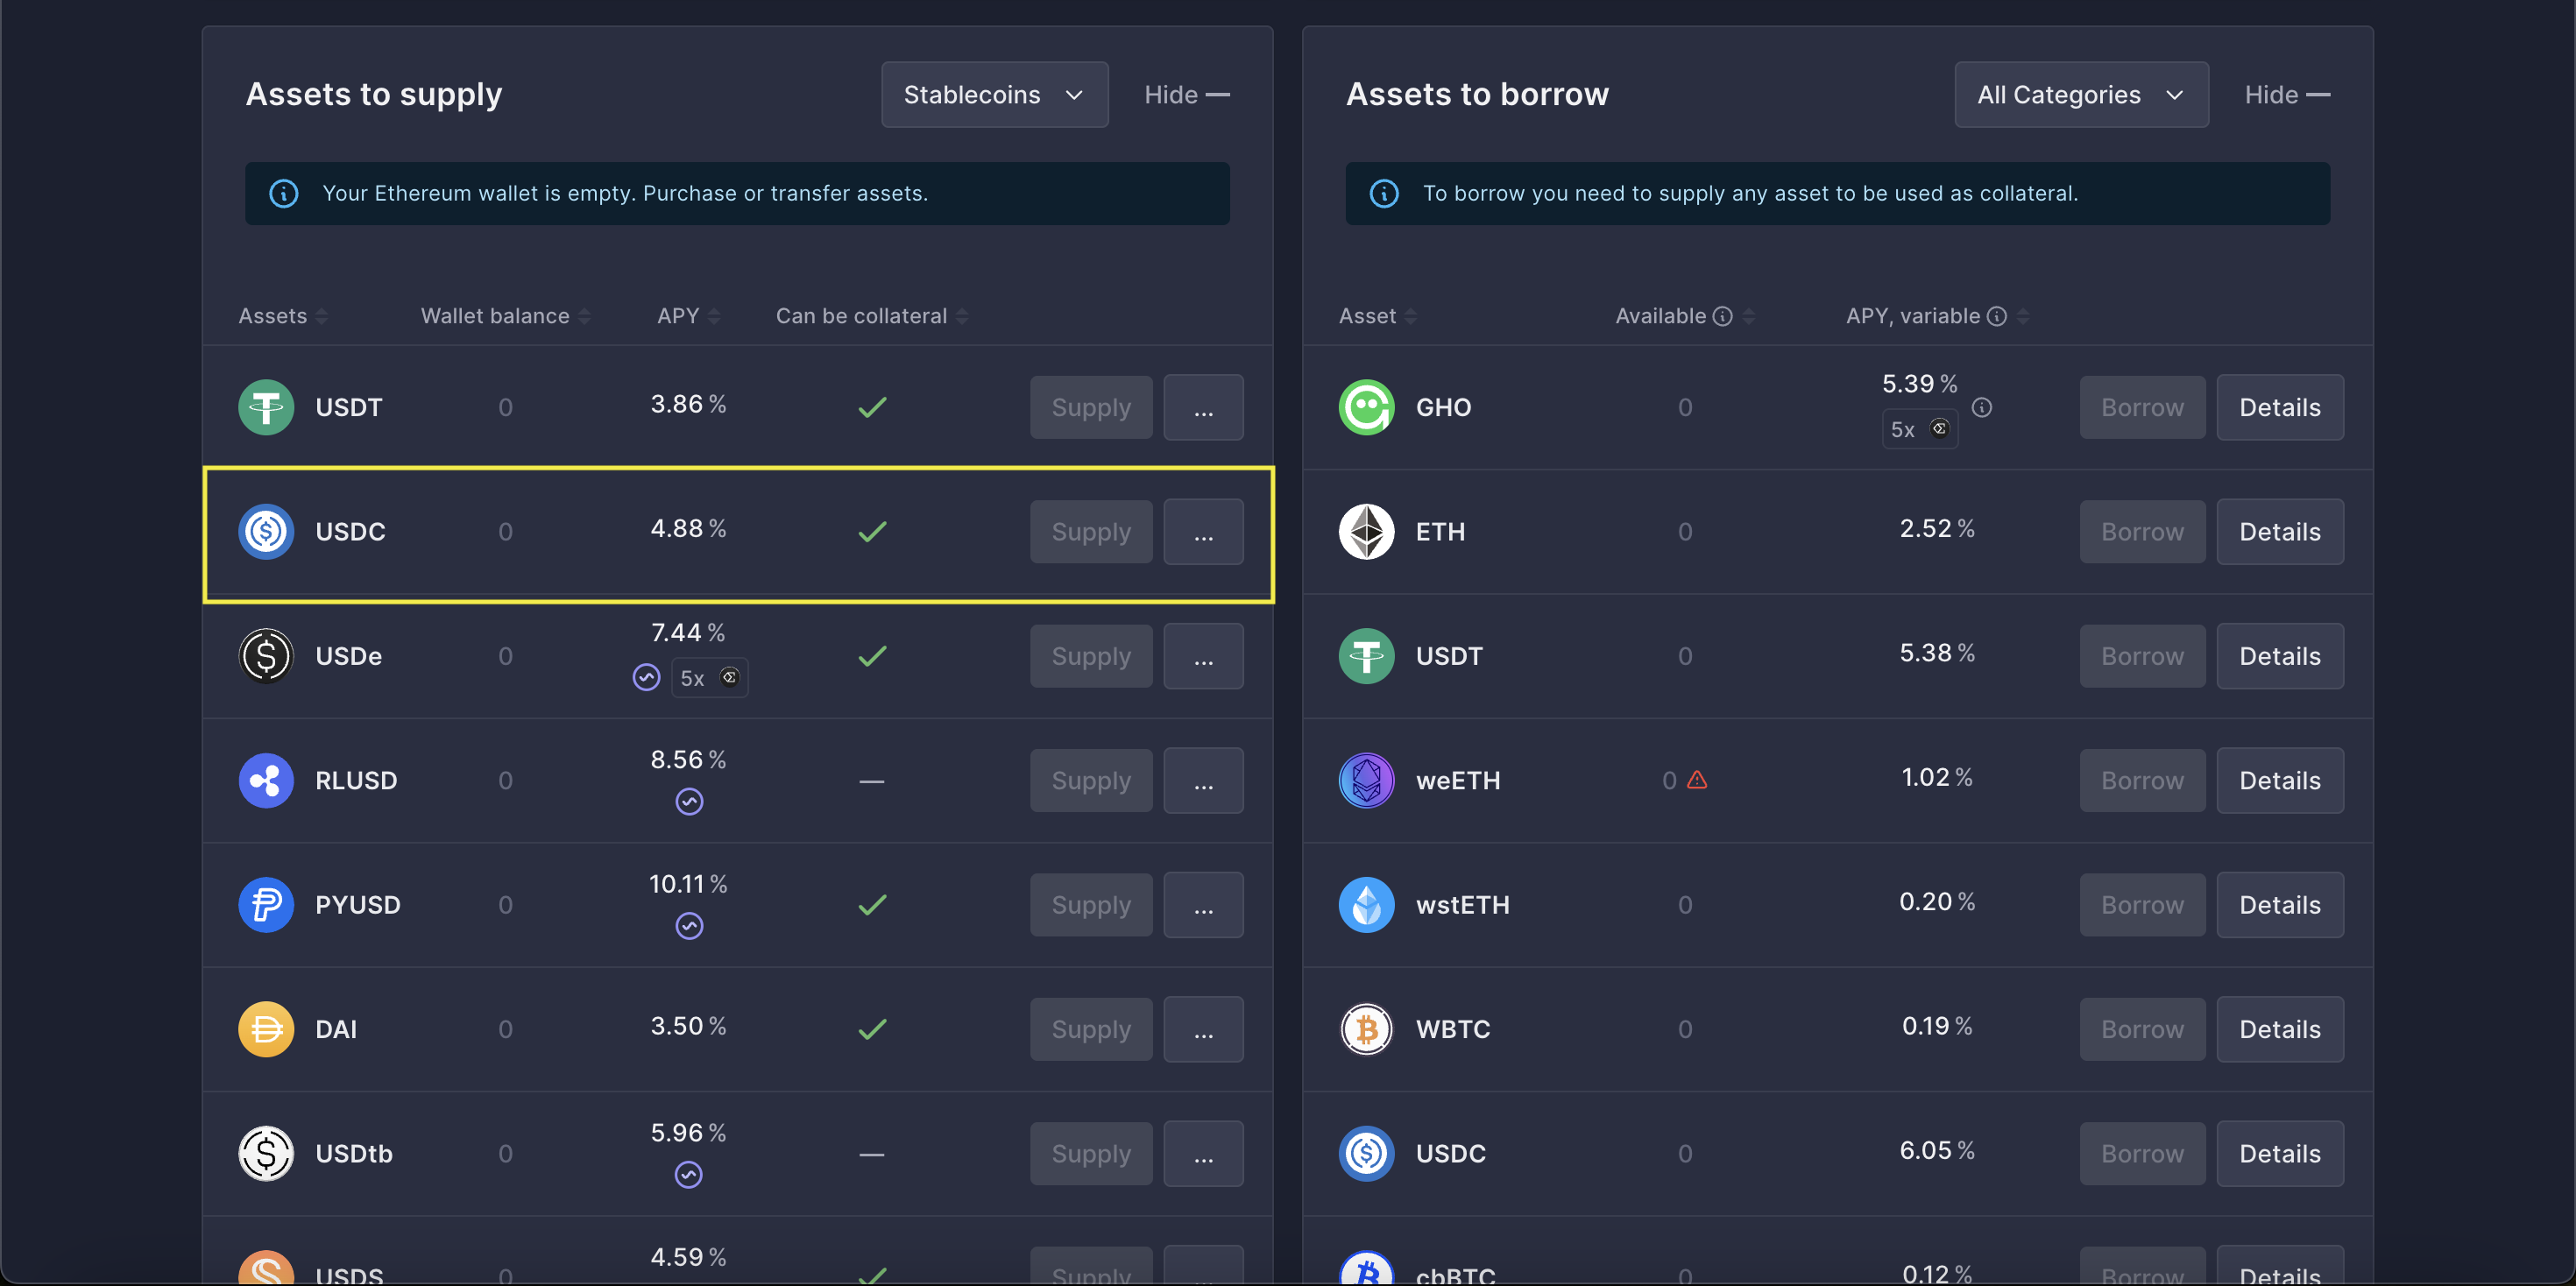Open the USDC row more-options menu
The image size is (2576, 1286).
(x=1203, y=532)
